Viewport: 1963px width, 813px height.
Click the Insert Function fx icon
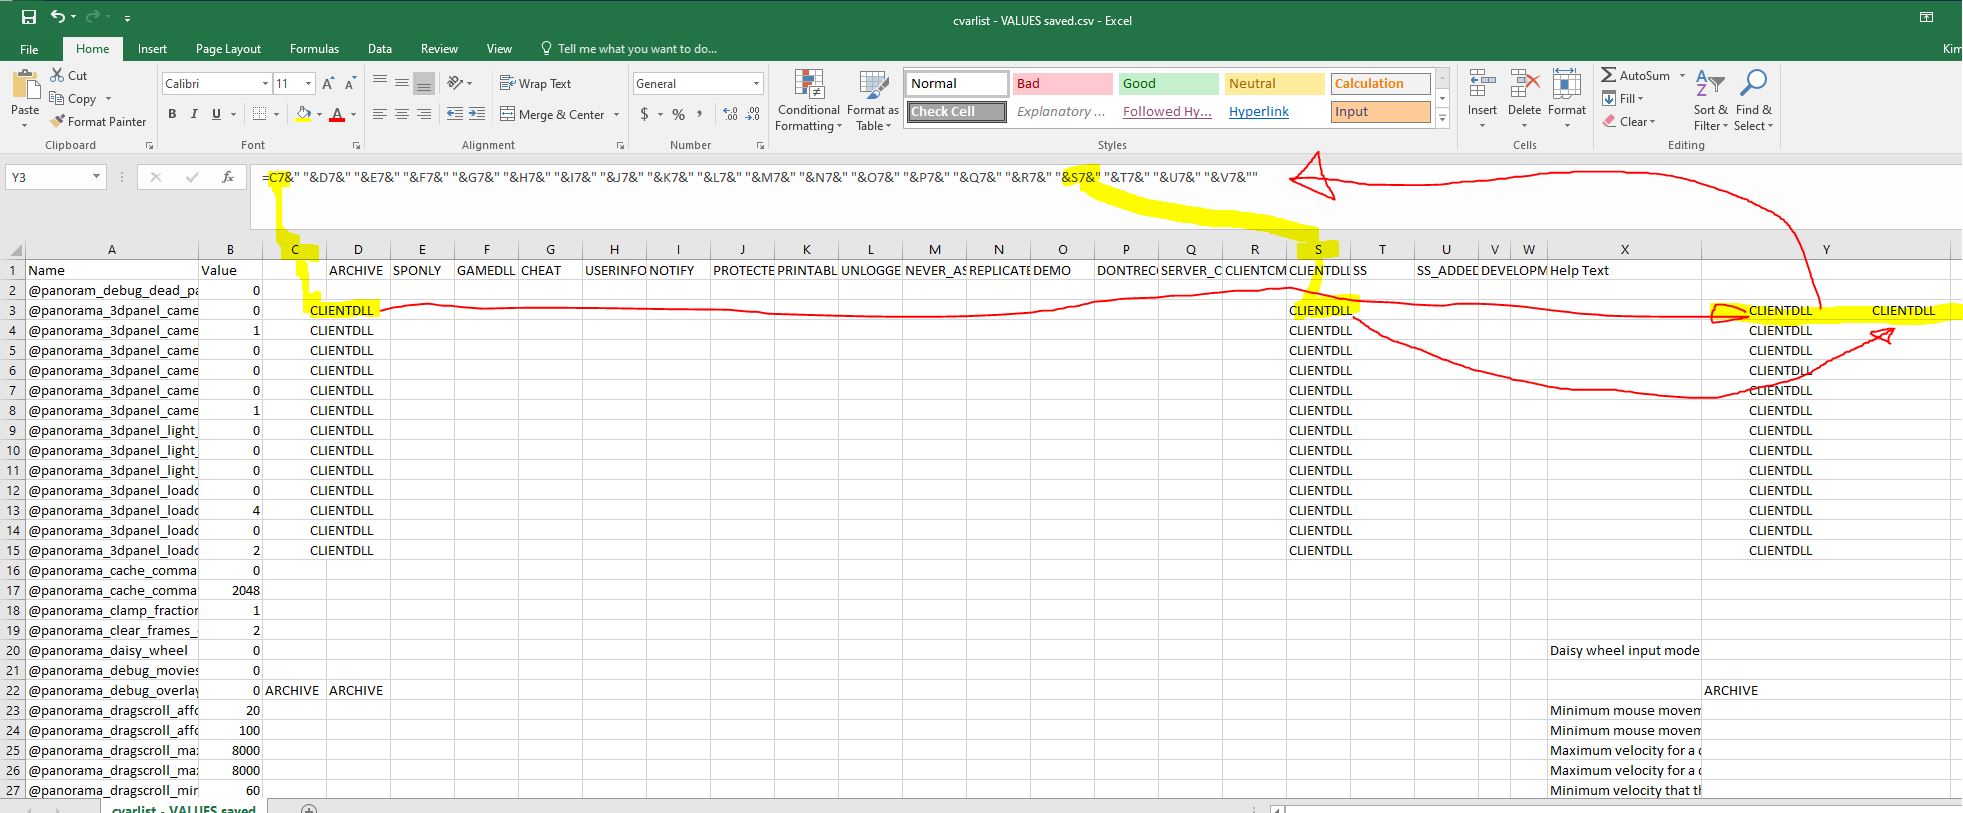pos(228,177)
